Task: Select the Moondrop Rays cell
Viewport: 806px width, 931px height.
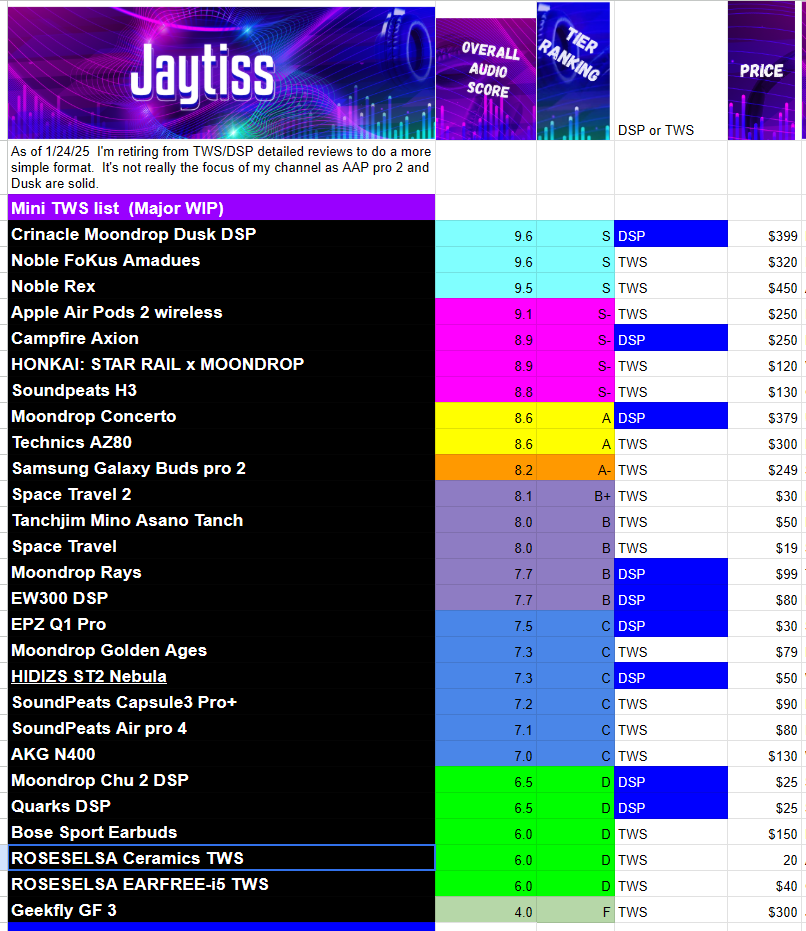Action: click(222, 572)
